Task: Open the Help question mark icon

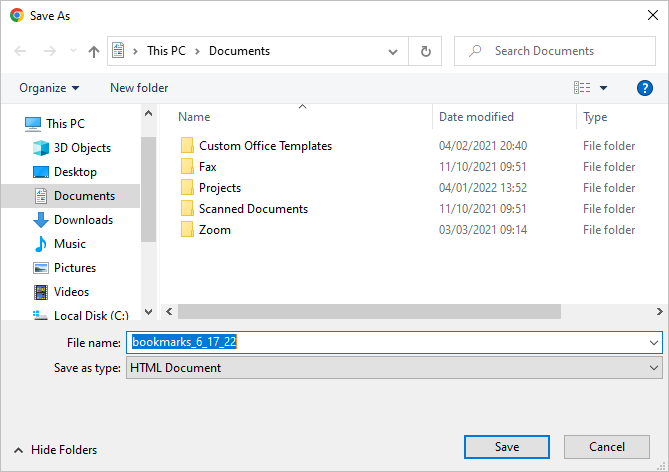Action: (645, 88)
